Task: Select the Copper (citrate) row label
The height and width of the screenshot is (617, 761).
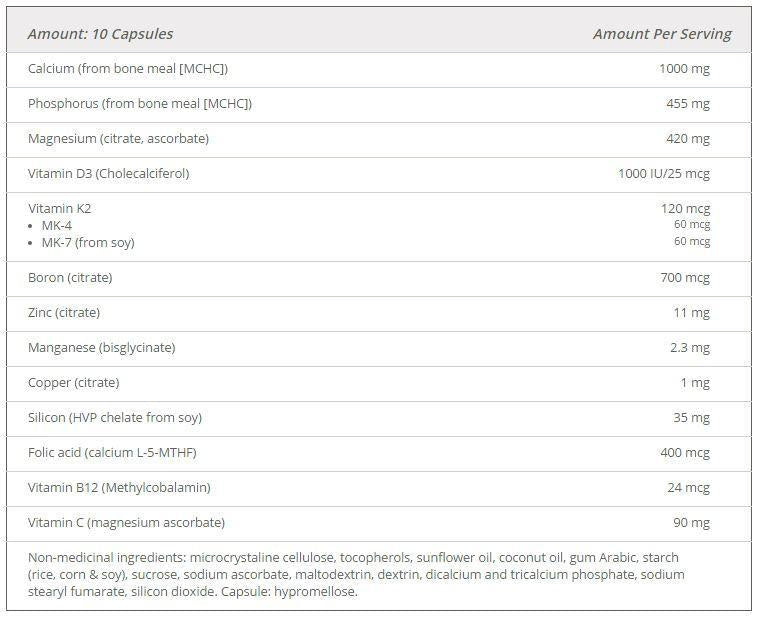Action: coord(73,383)
